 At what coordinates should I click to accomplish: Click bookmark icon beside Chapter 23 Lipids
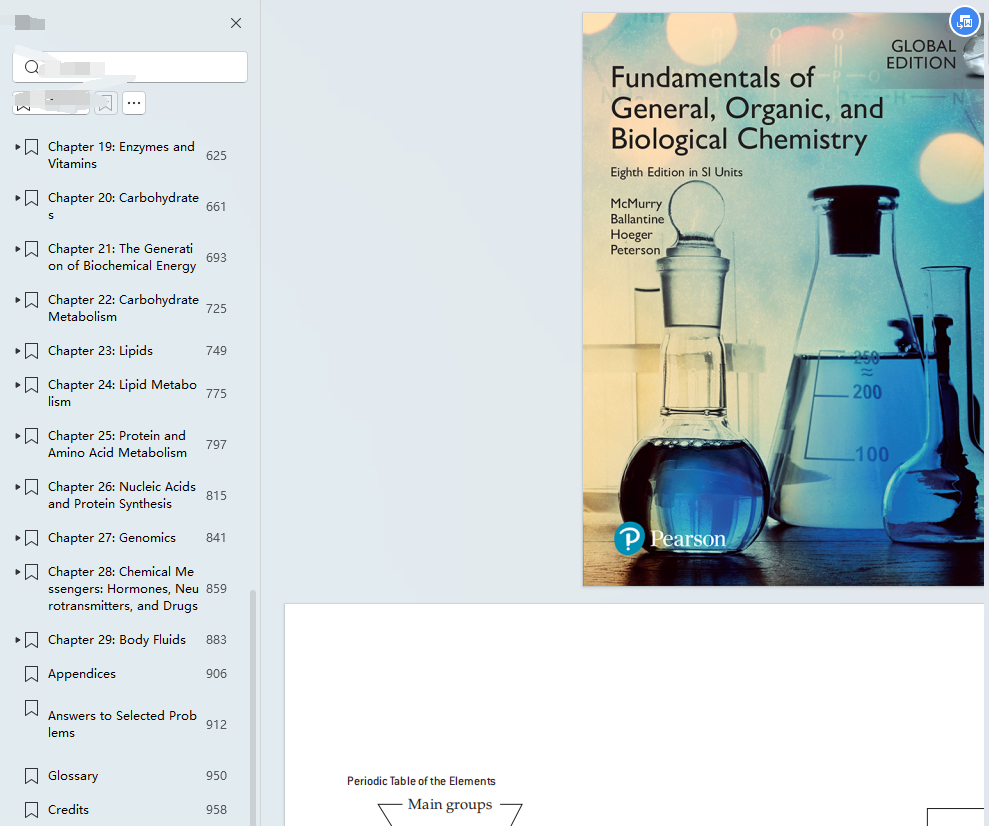[32, 352]
